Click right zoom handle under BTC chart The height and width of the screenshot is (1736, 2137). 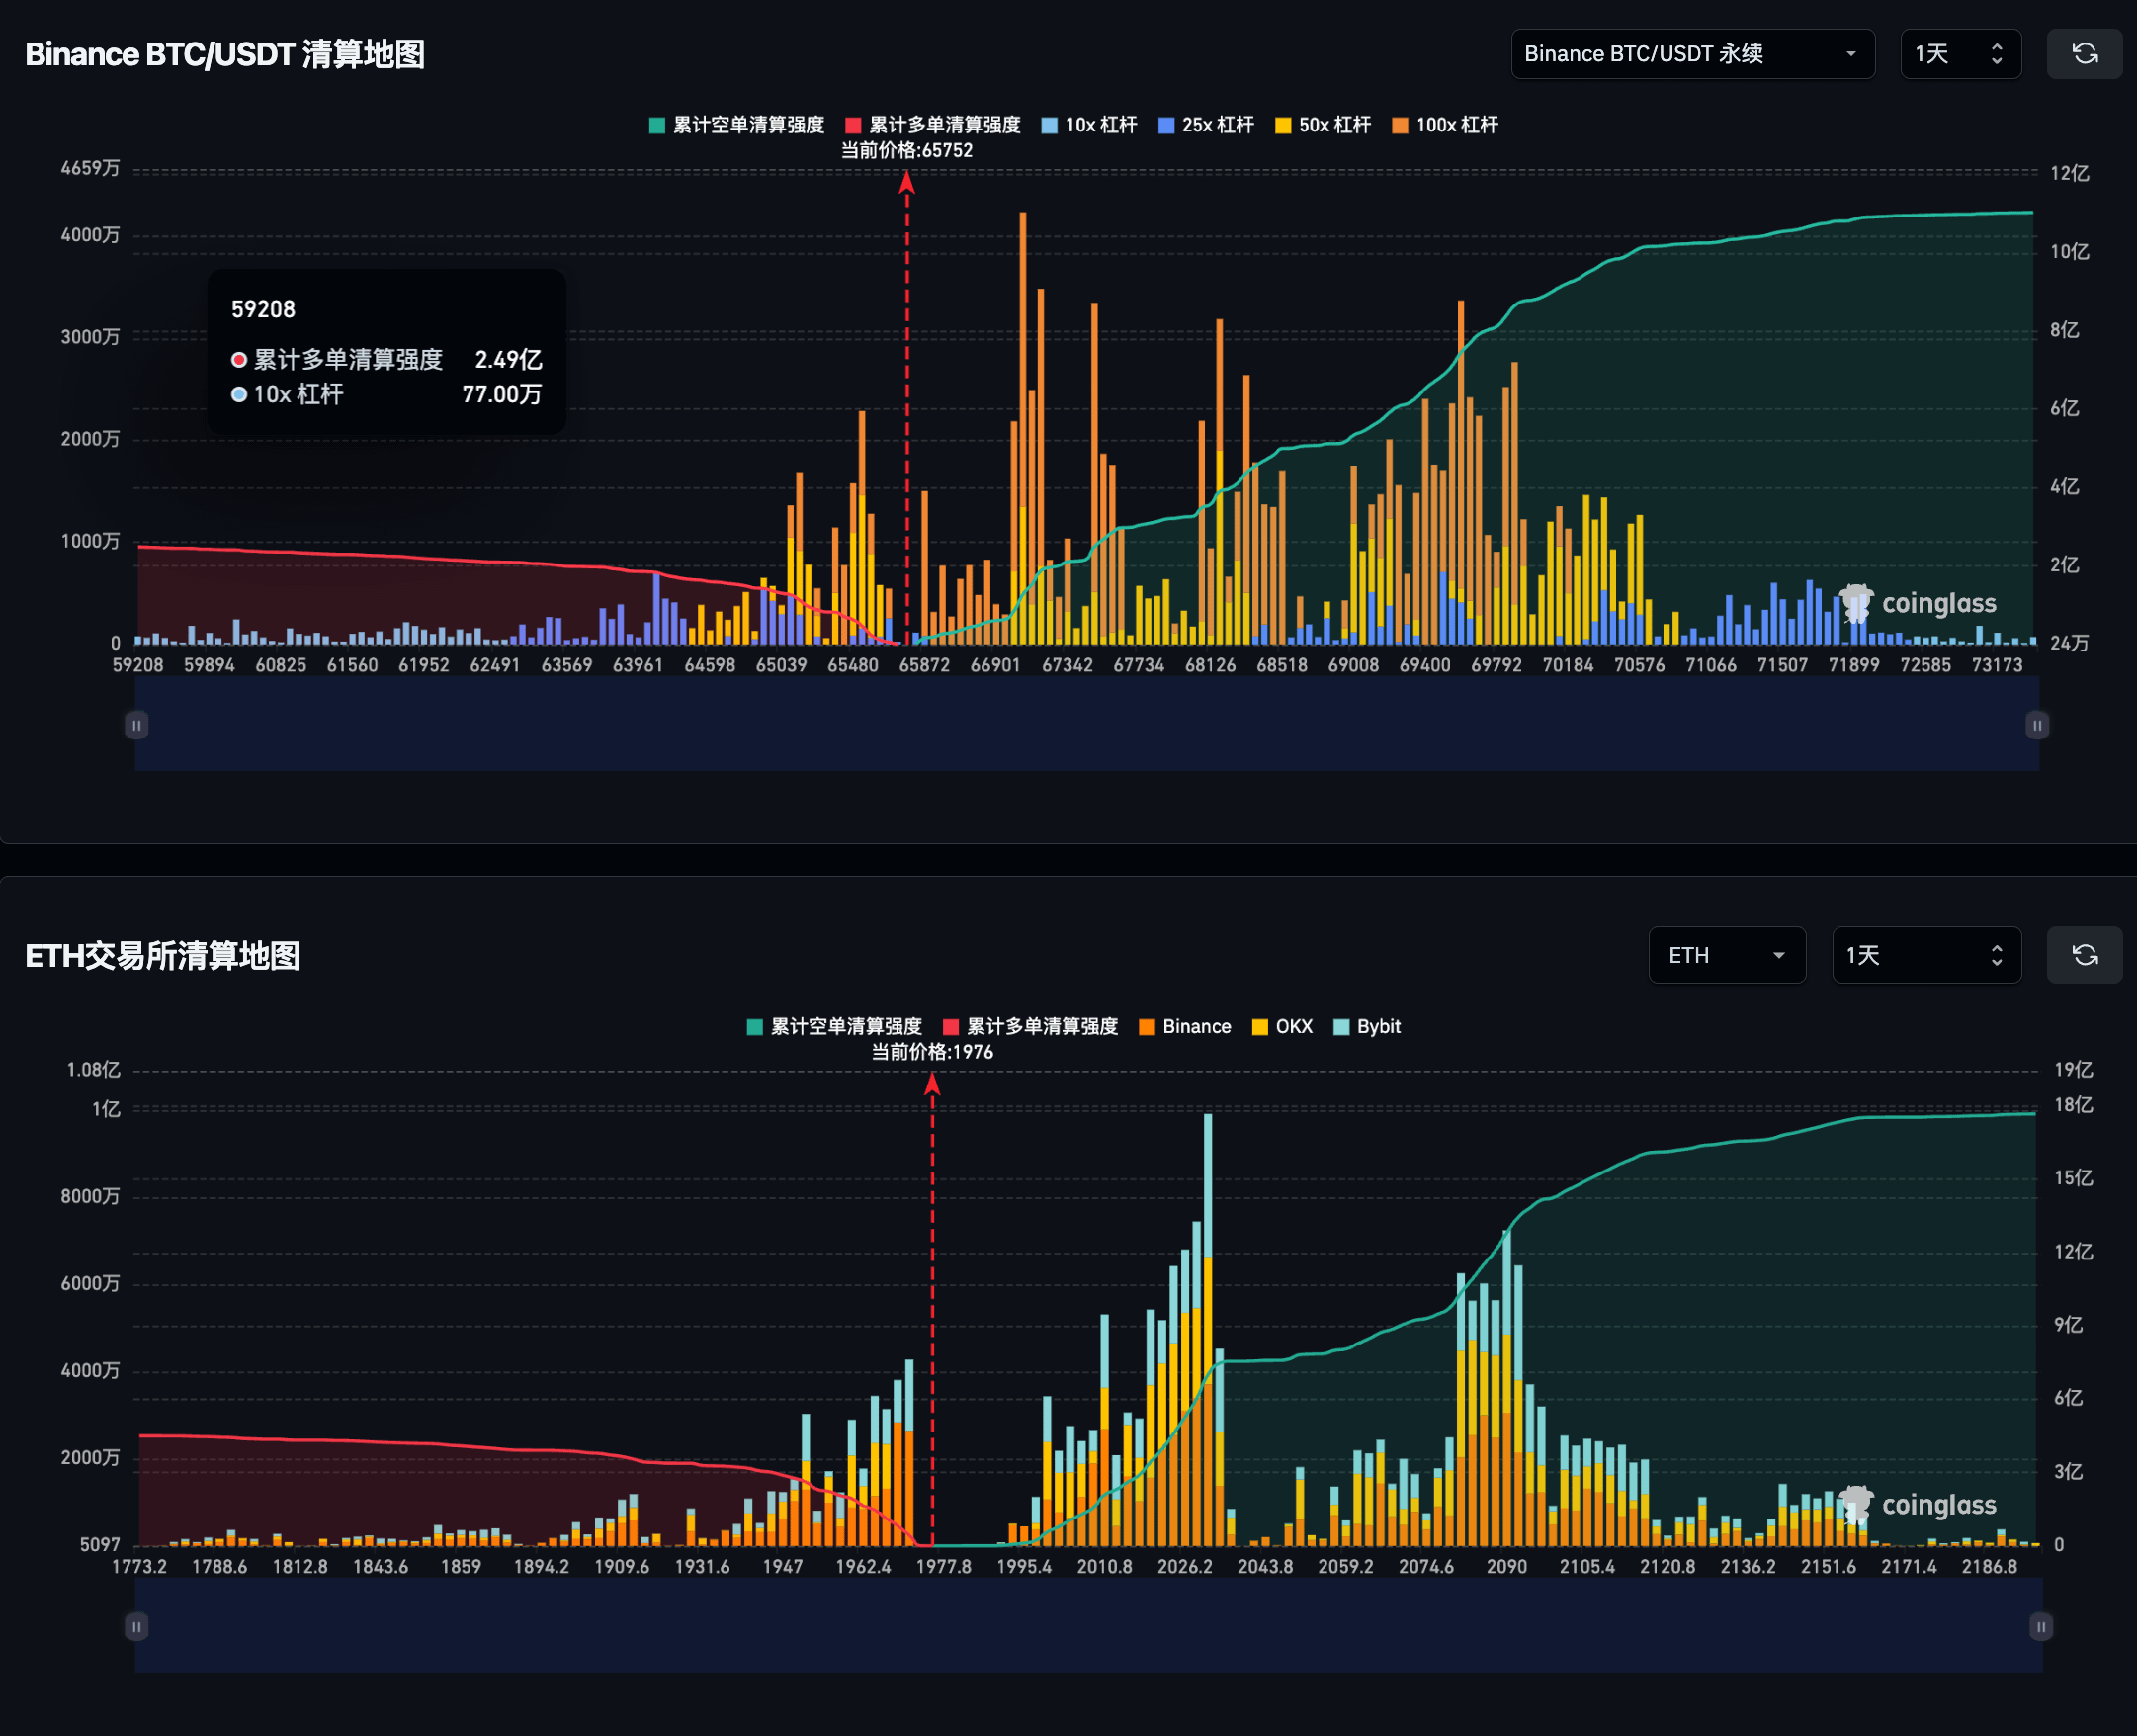pyautogui.click(x=2037, y=724)
